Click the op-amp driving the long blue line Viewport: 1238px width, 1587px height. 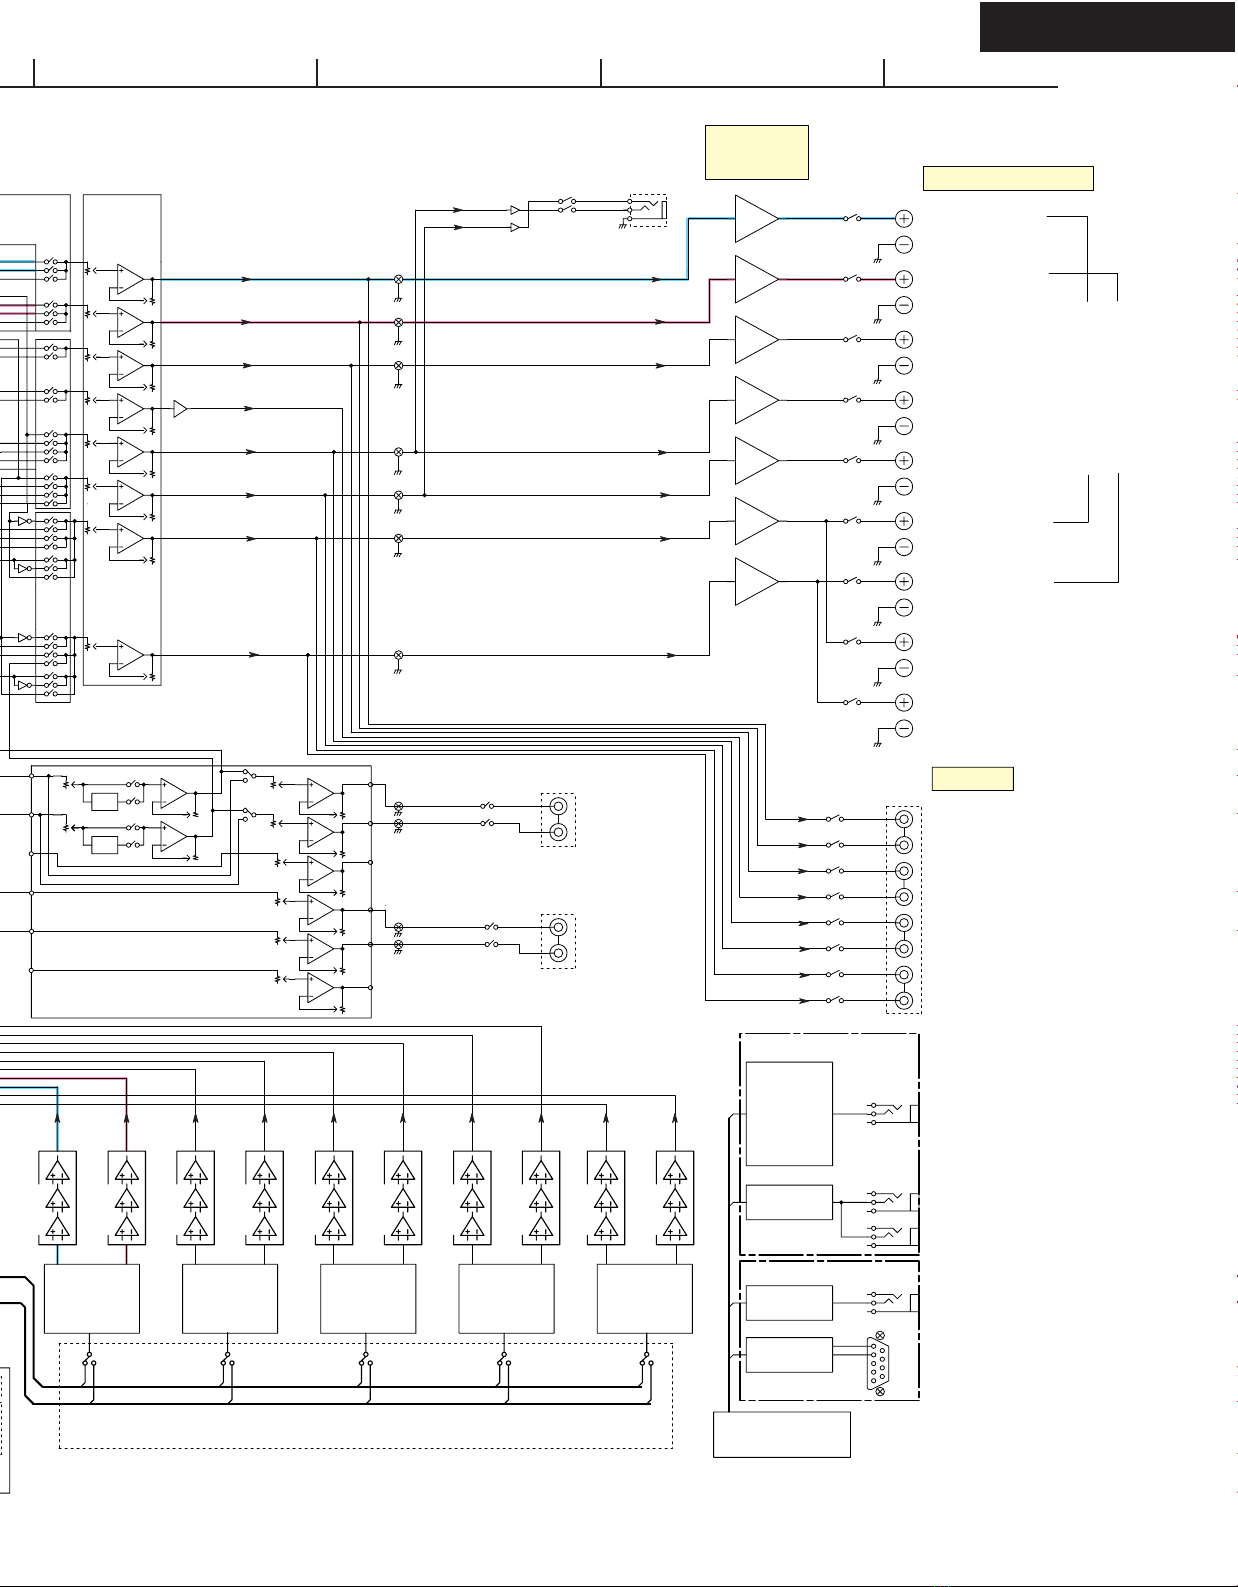[130, 279]
